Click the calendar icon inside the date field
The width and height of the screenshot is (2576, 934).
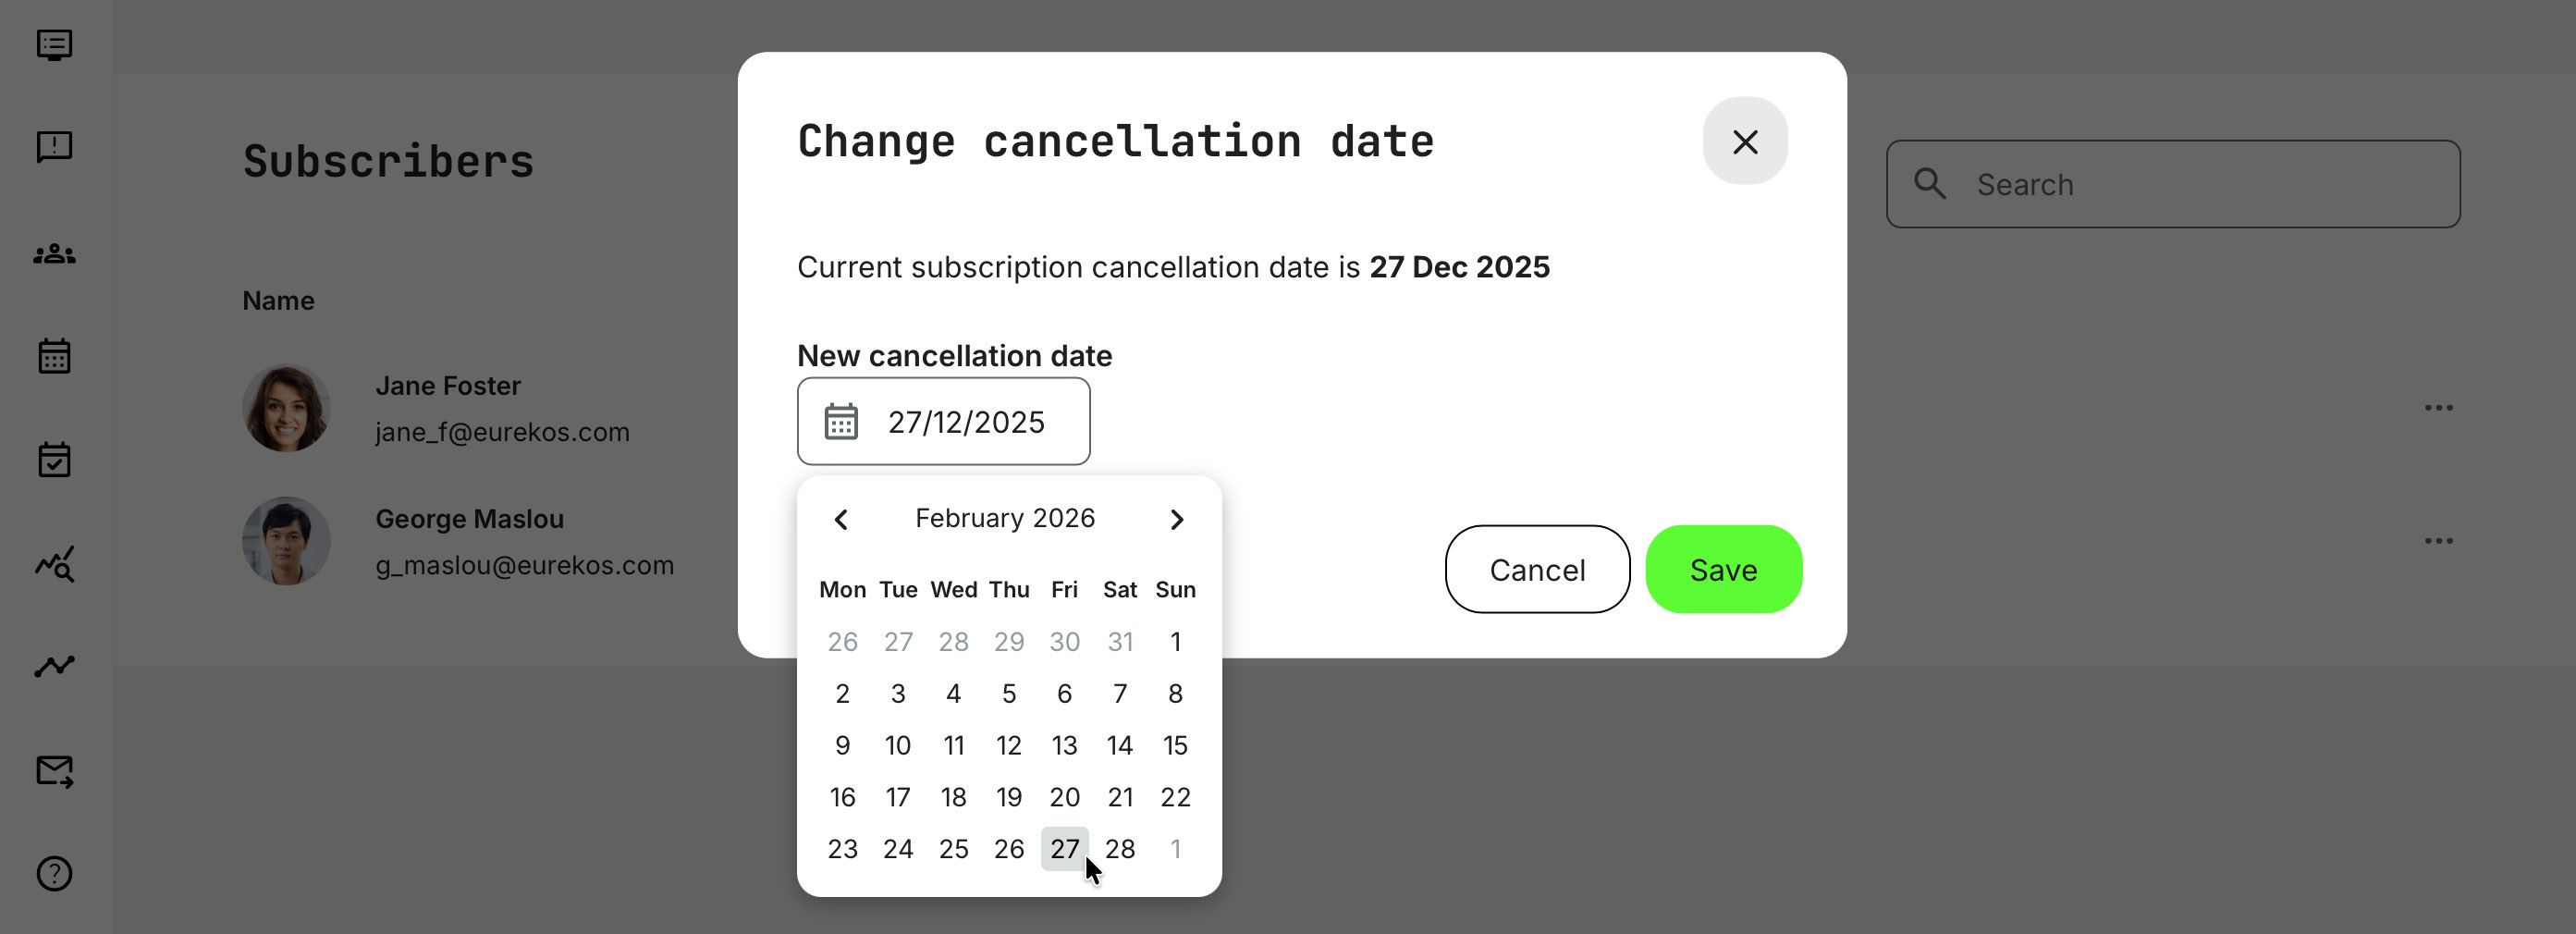tap(843, 421)
